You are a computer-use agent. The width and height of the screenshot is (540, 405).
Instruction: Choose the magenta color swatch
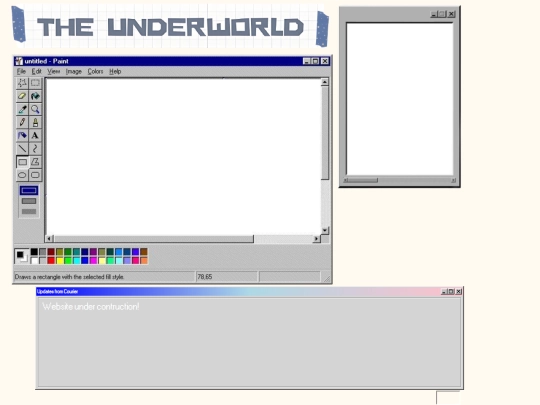(93, 261)
